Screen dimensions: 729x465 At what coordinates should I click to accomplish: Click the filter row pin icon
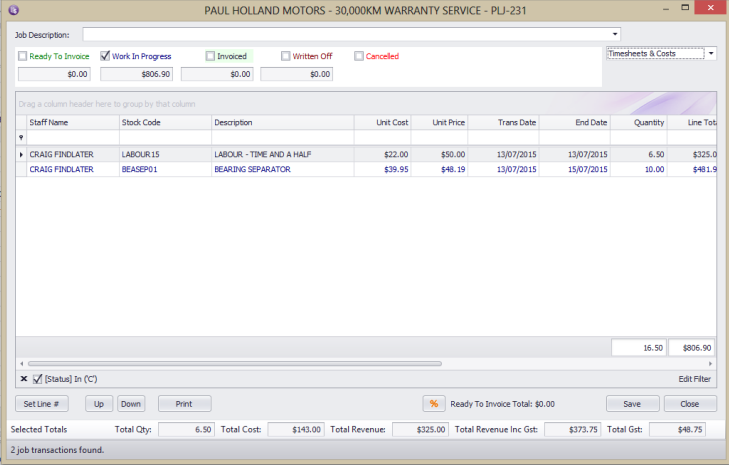click(21, 138)
